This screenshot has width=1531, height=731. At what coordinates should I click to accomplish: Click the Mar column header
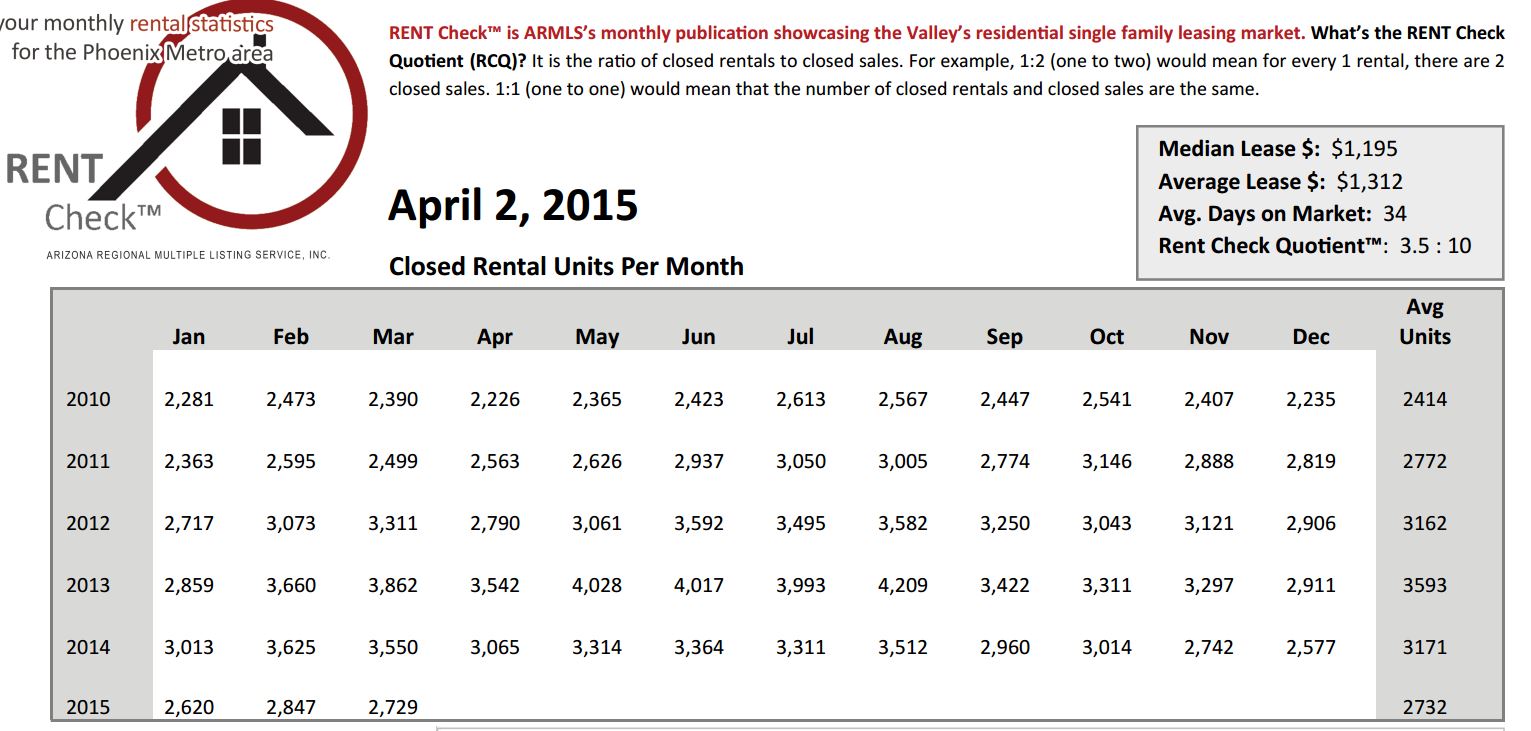393,337
